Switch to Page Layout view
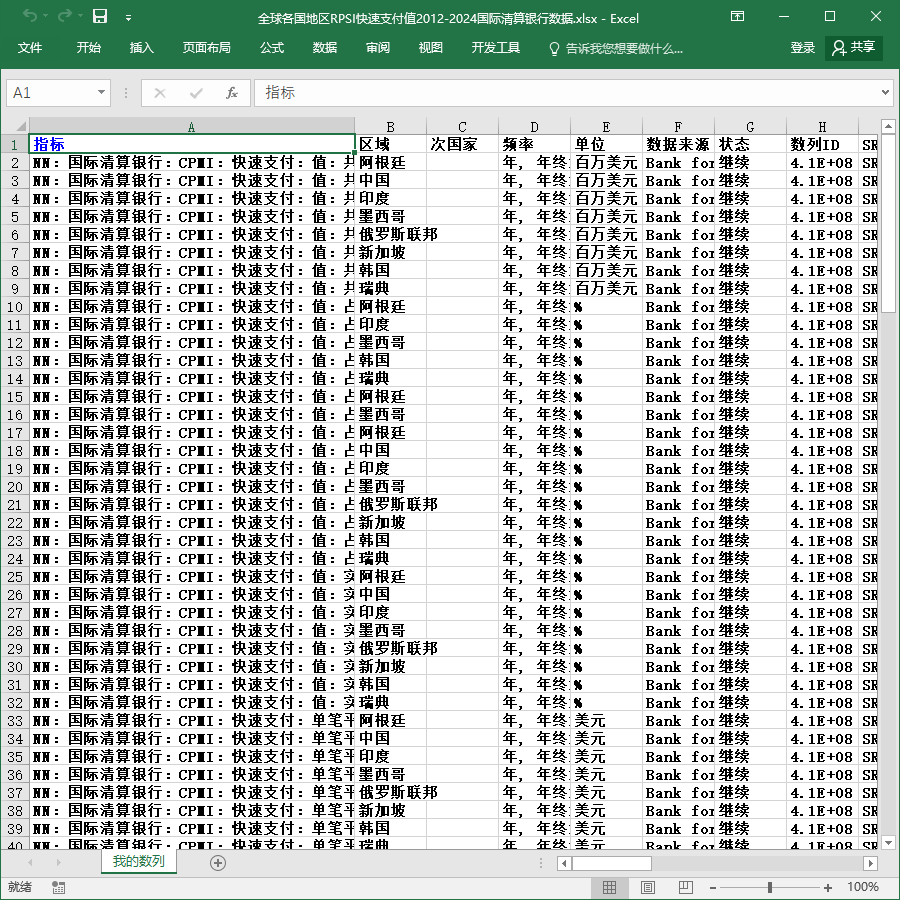The width and height of the screenshot is (900, 900). point(647,887)
